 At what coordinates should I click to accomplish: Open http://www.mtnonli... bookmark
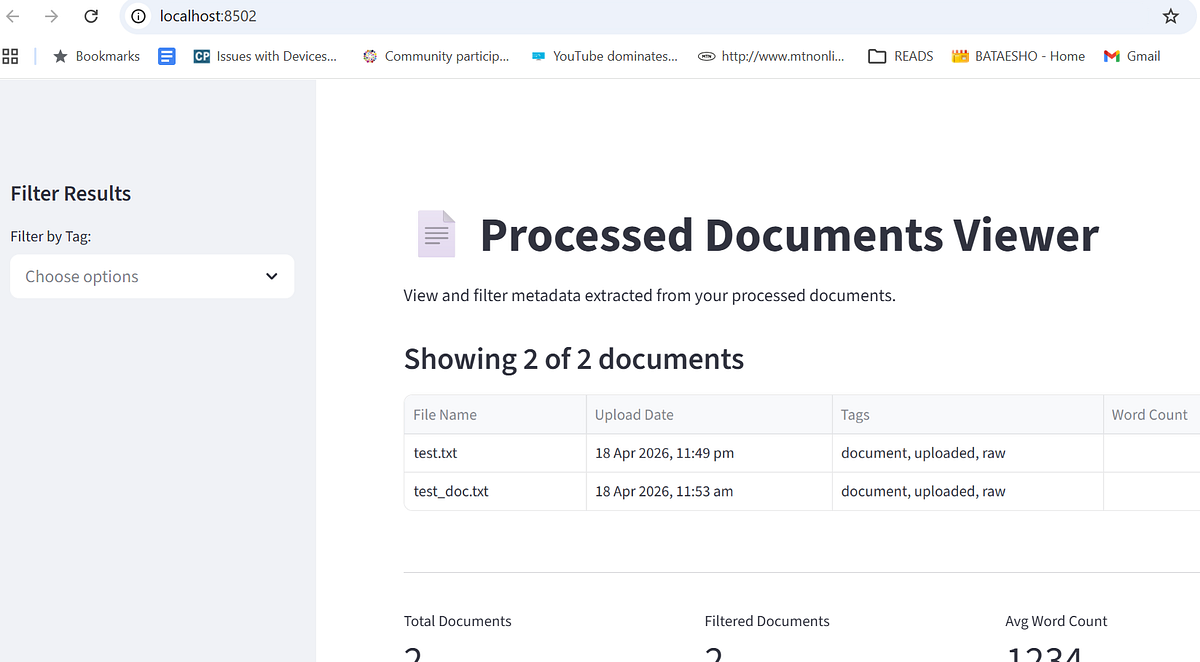coord(771,56)
